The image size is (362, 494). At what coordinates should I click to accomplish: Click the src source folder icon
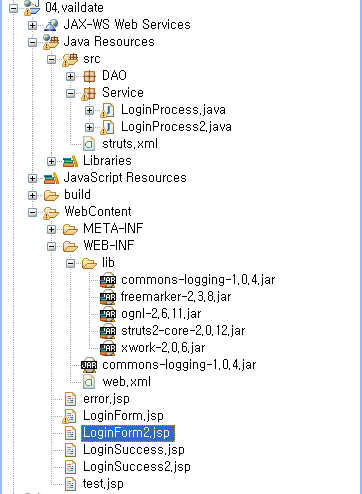point(70,59)
